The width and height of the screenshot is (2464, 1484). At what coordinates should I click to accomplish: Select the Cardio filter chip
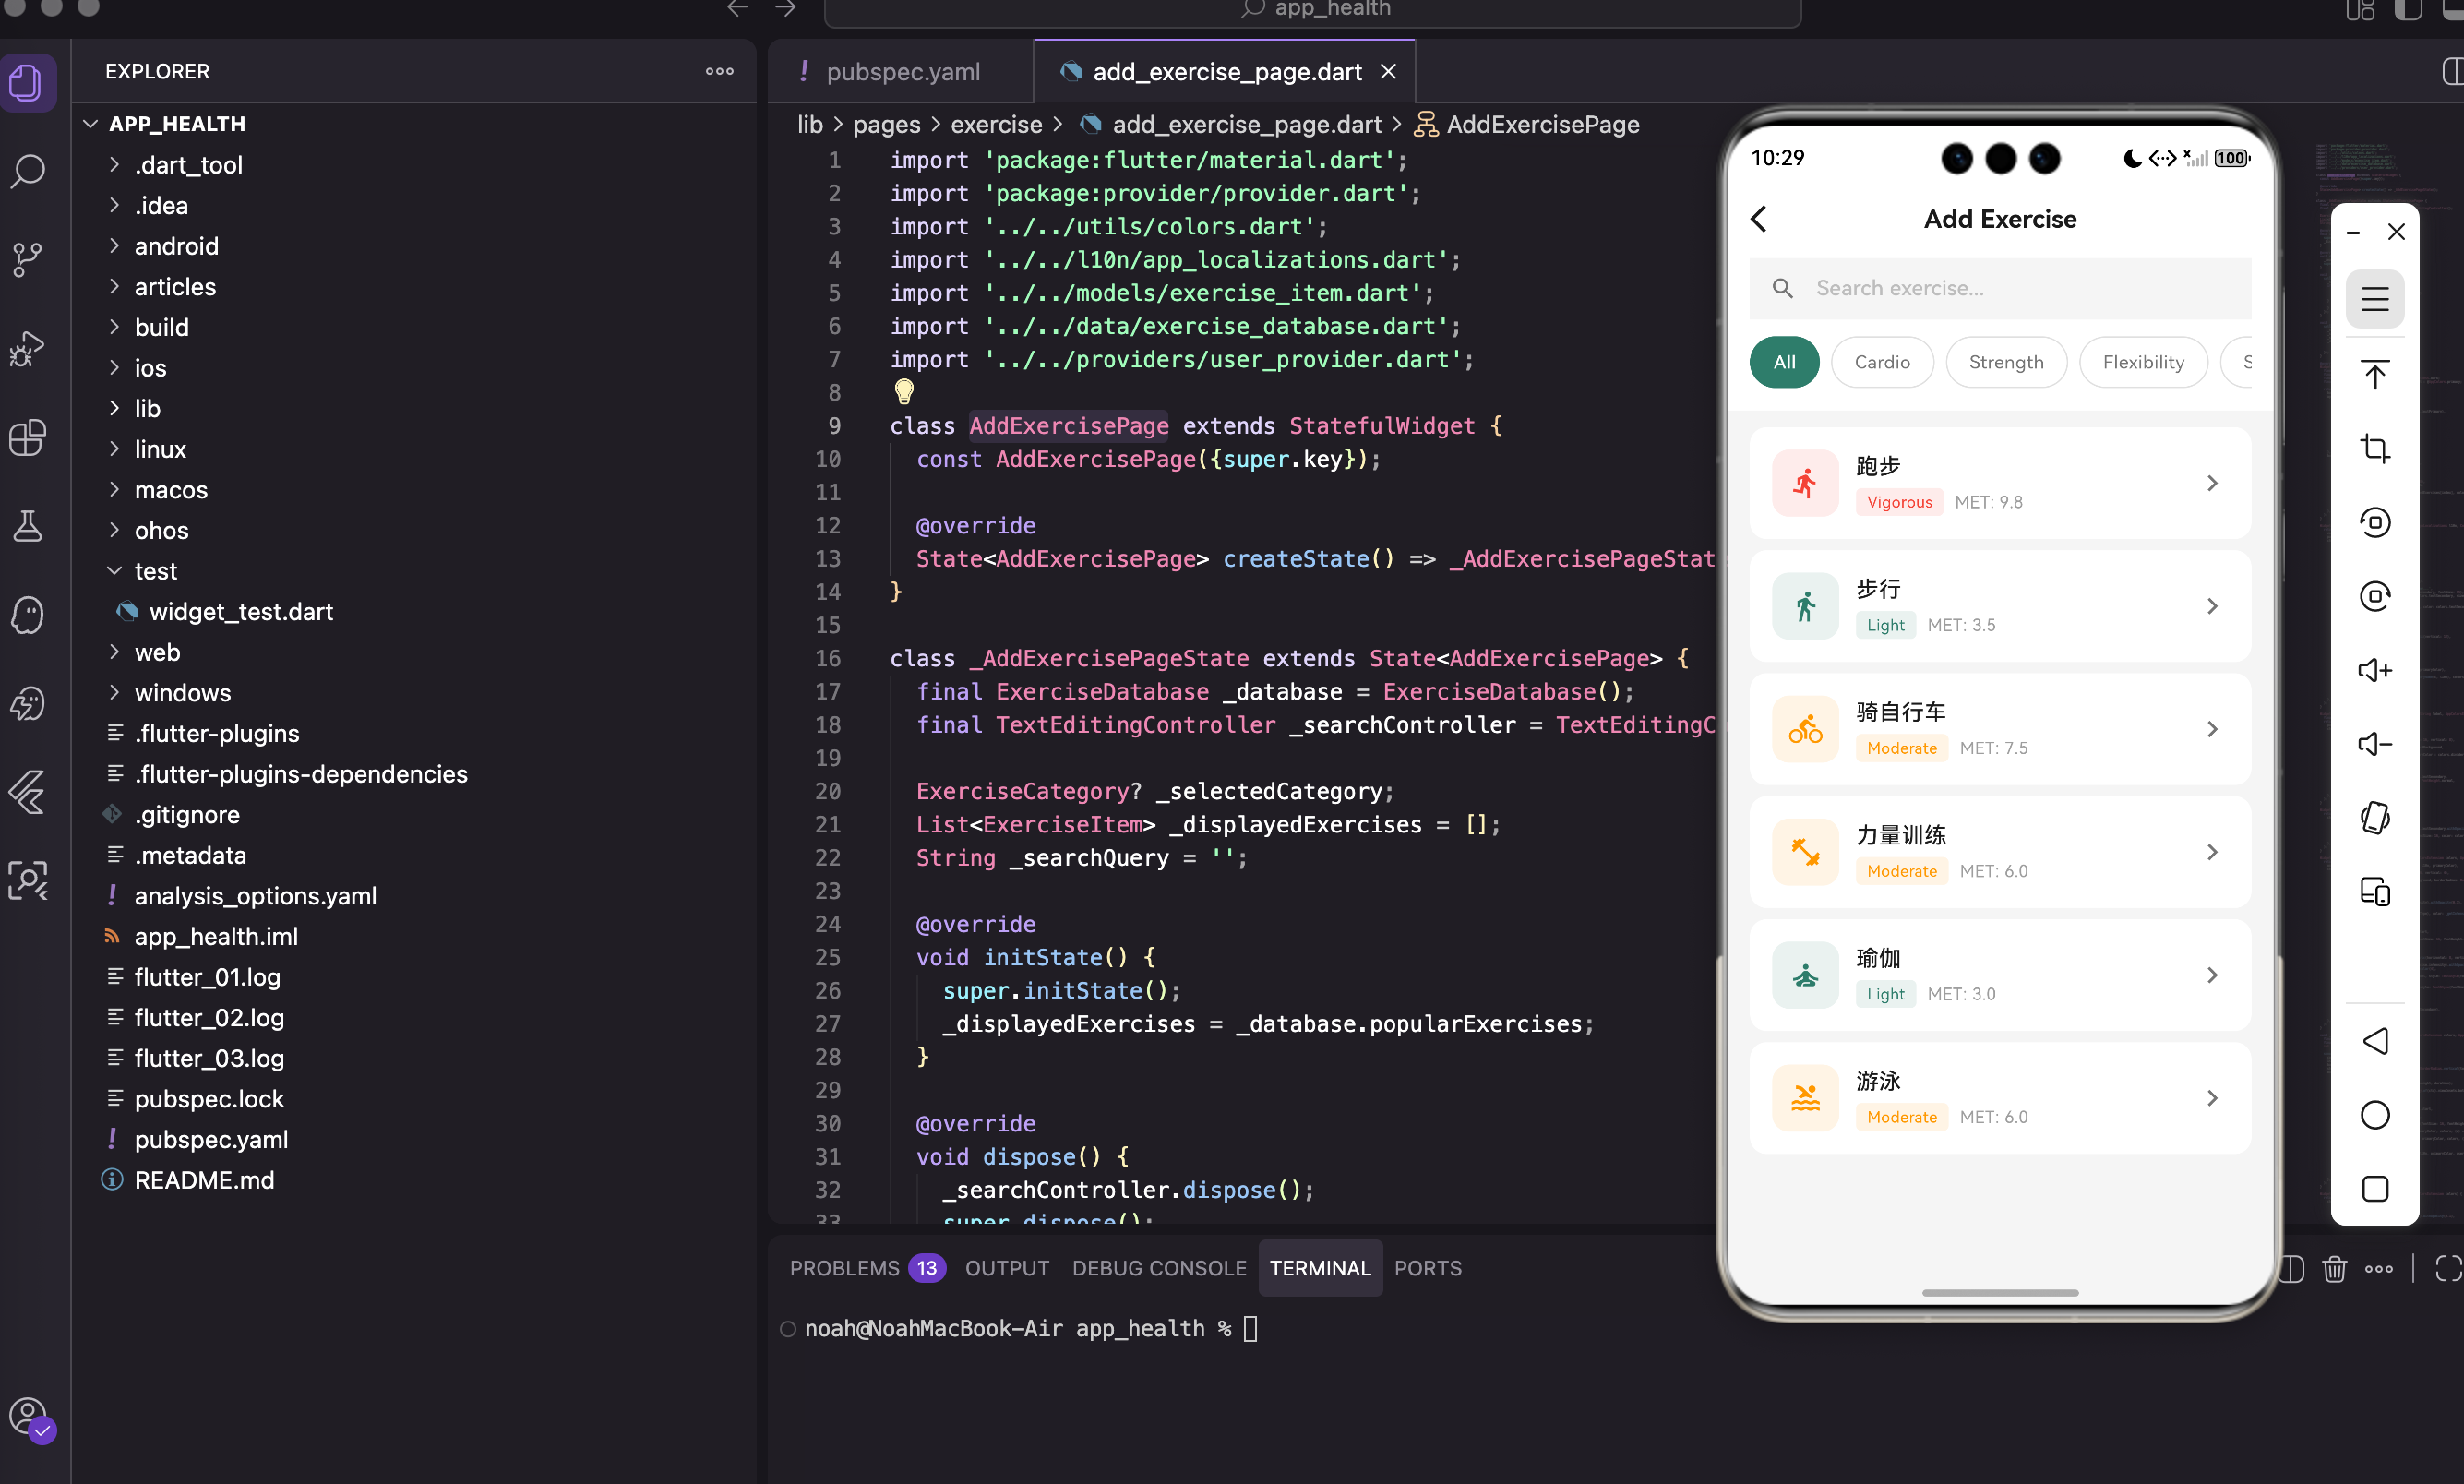(1881, 362)
